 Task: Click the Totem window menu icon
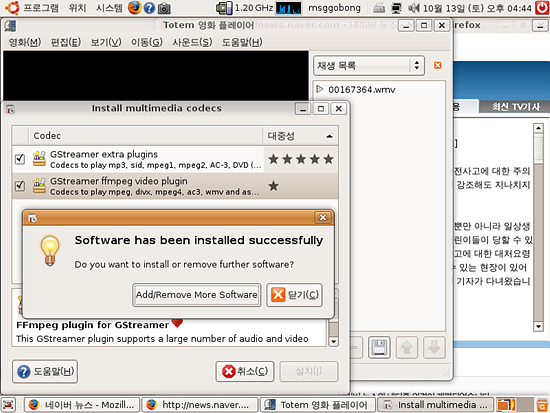(10, 26)
